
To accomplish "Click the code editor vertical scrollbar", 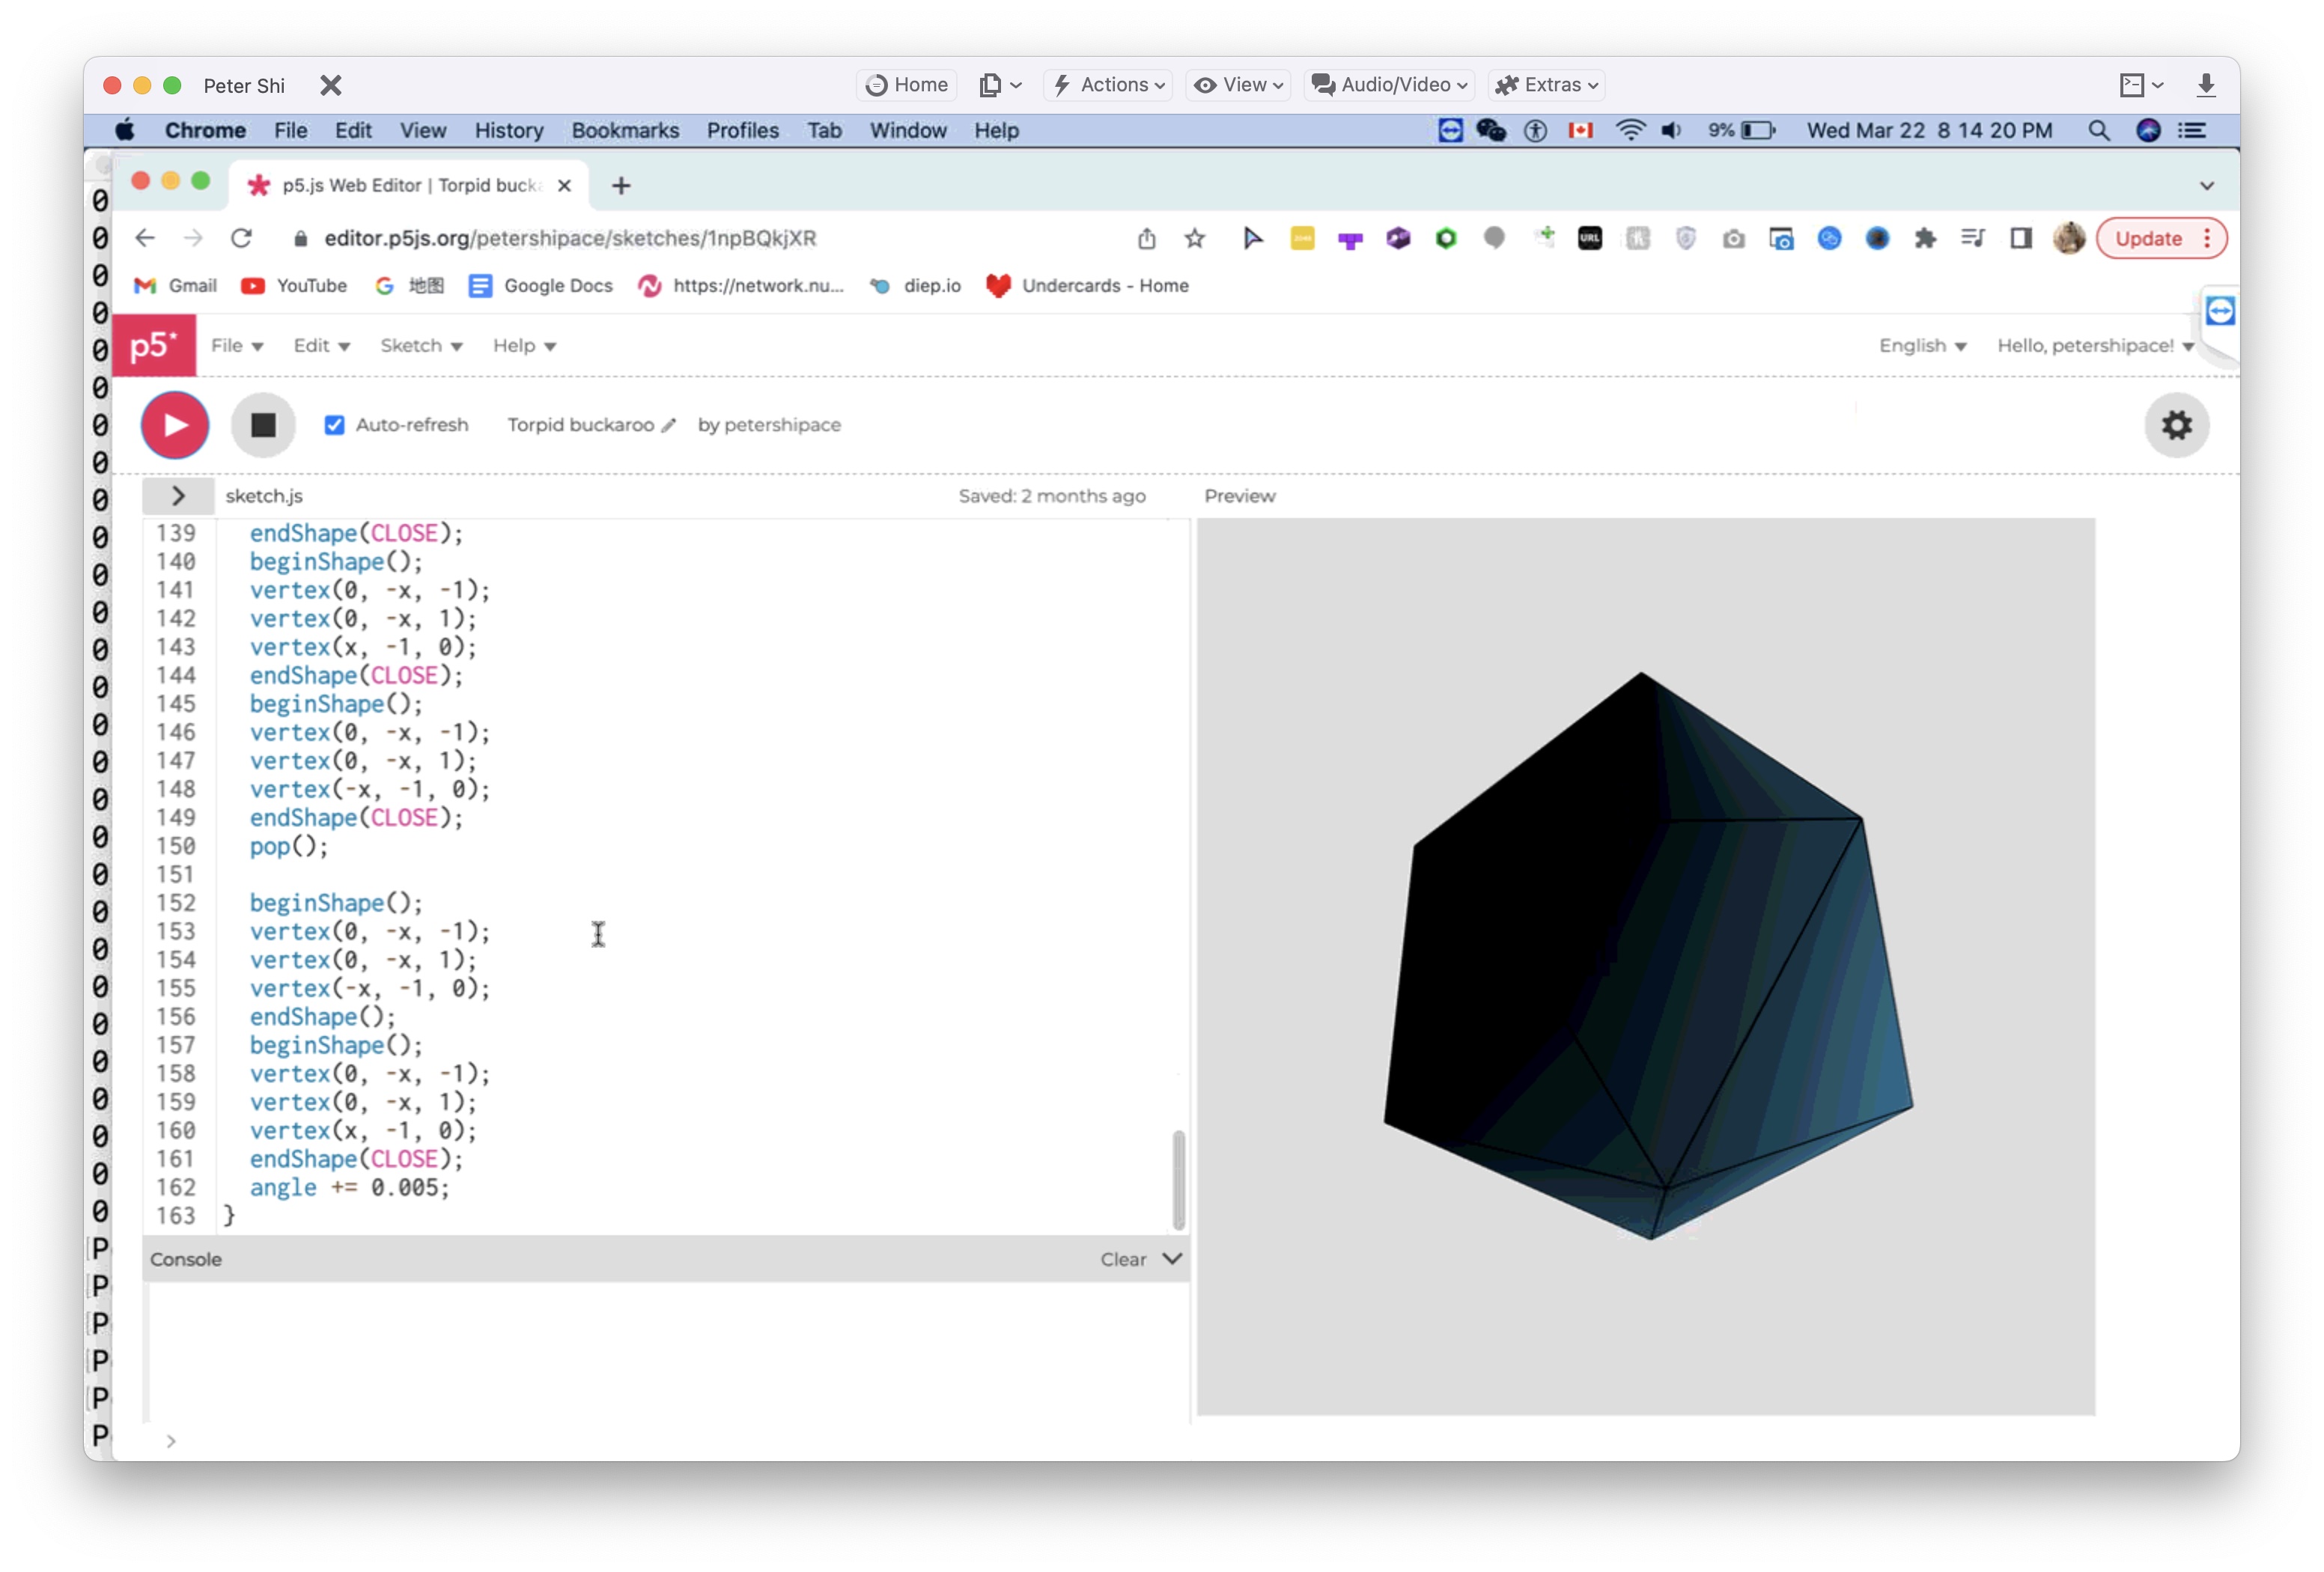I will [1178, 1180].
